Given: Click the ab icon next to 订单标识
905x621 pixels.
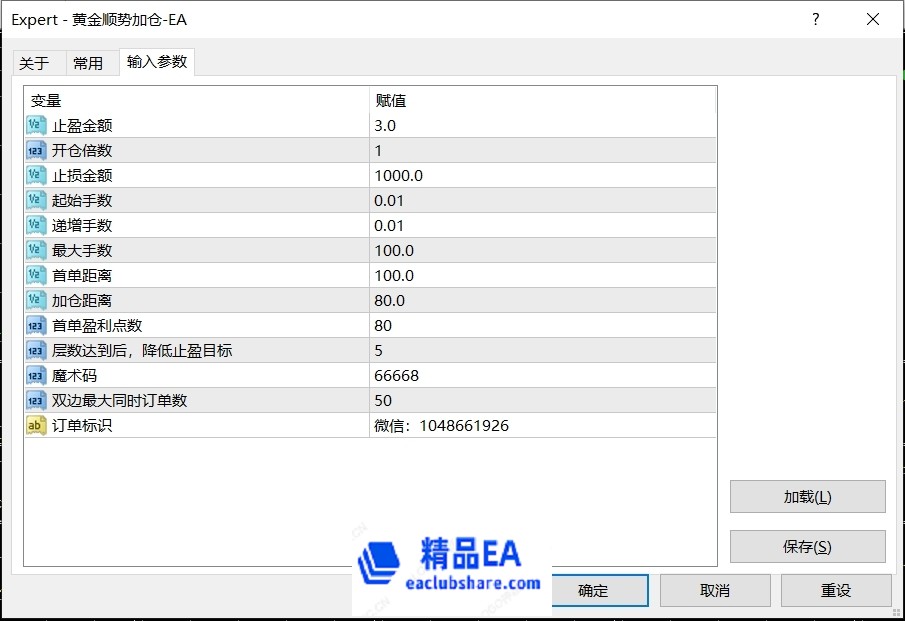Looking at the screenshot, I should 32,425.
